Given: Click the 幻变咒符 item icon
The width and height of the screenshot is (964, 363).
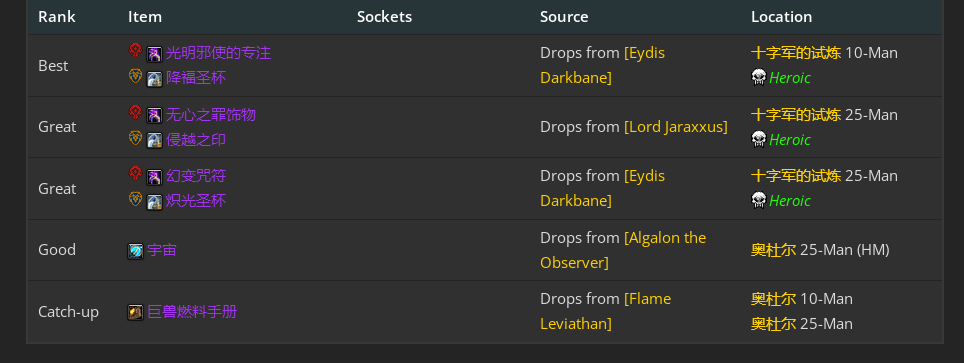Looking at the screenshot, I should 154,177.
